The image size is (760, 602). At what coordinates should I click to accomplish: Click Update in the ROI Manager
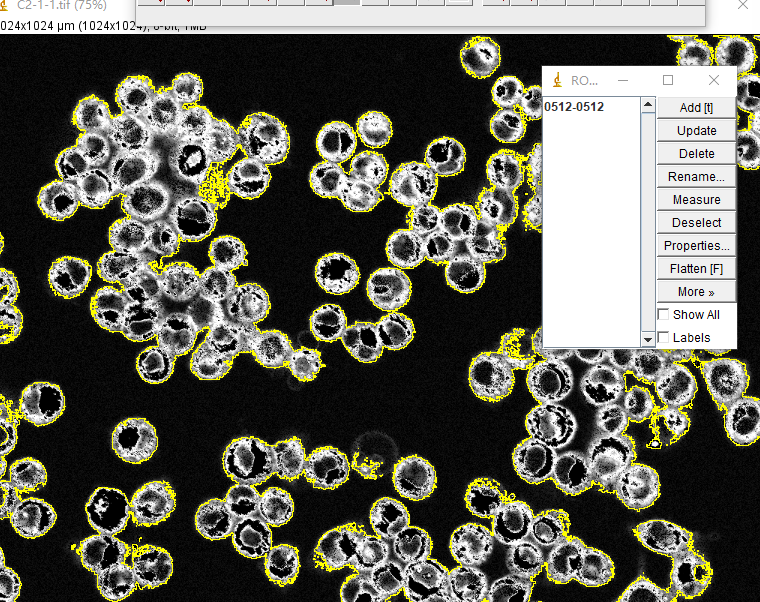click(x=696, y=131)
